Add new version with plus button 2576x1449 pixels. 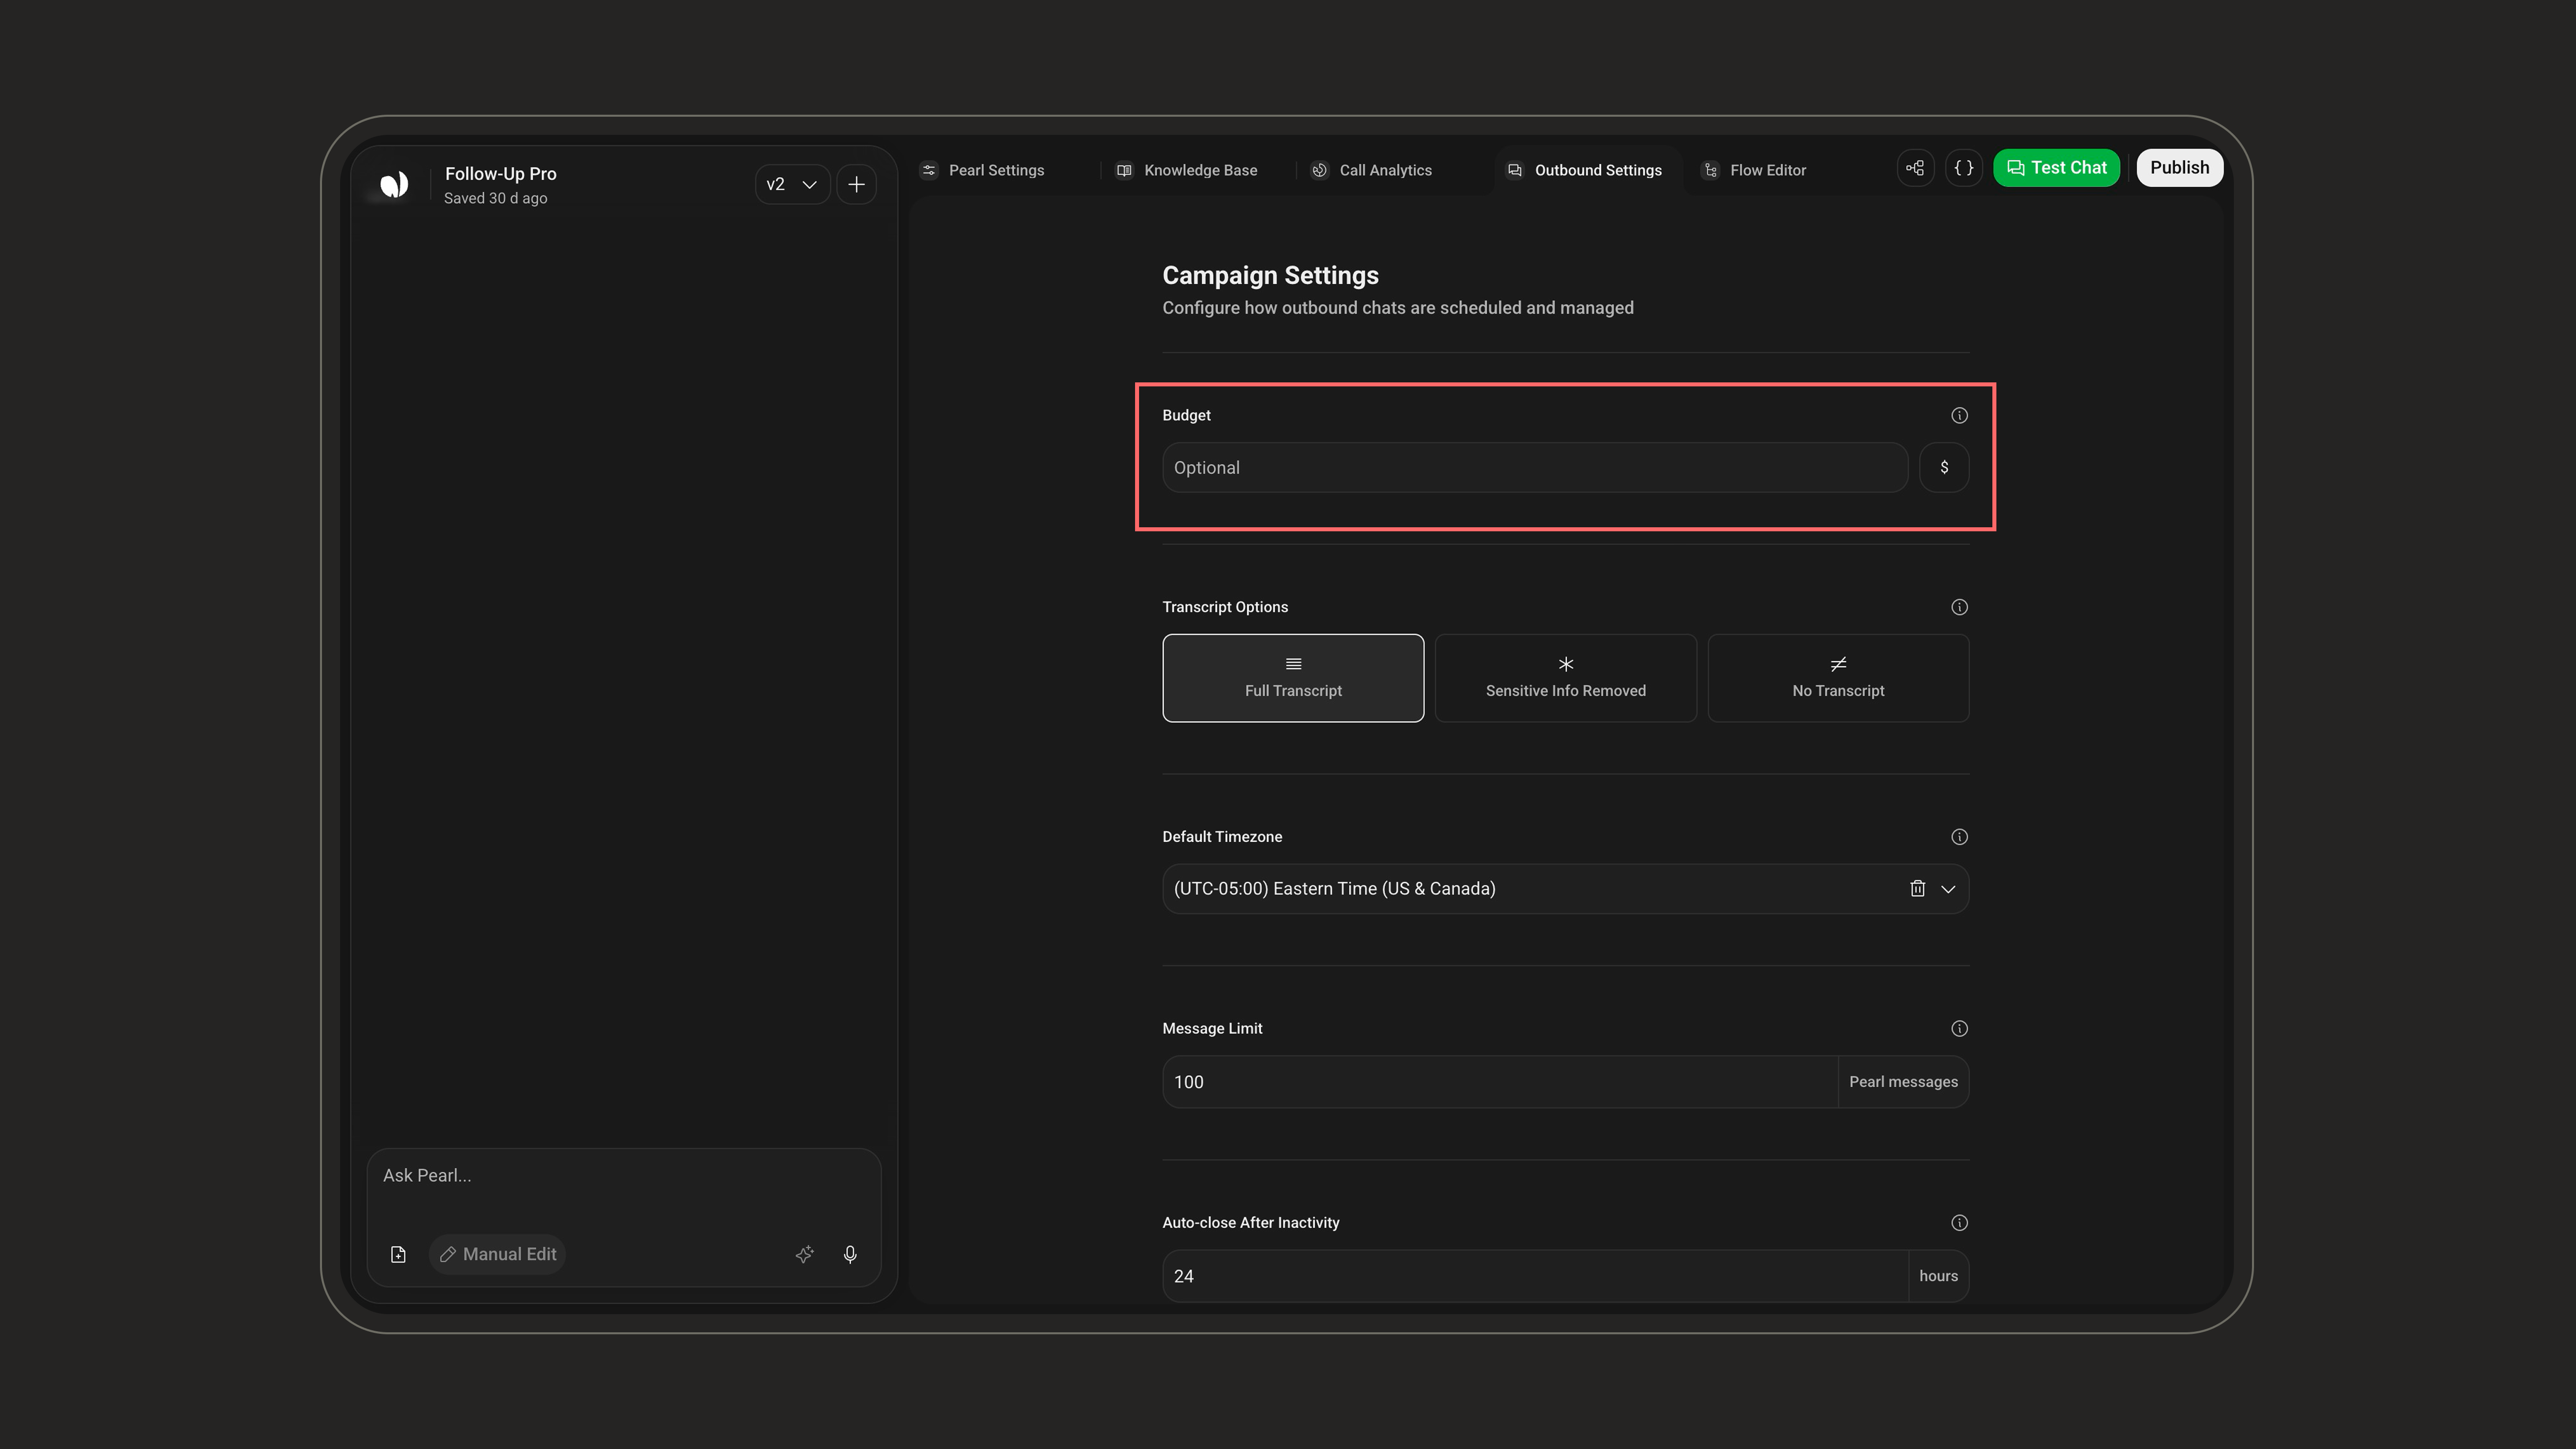tap(856, 184)
